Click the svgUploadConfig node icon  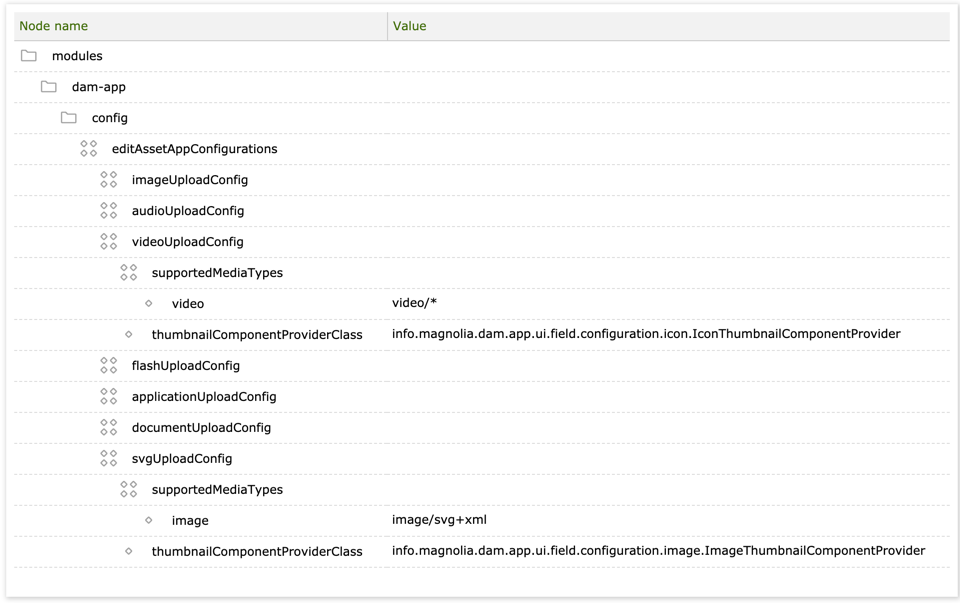pos(109,459)
